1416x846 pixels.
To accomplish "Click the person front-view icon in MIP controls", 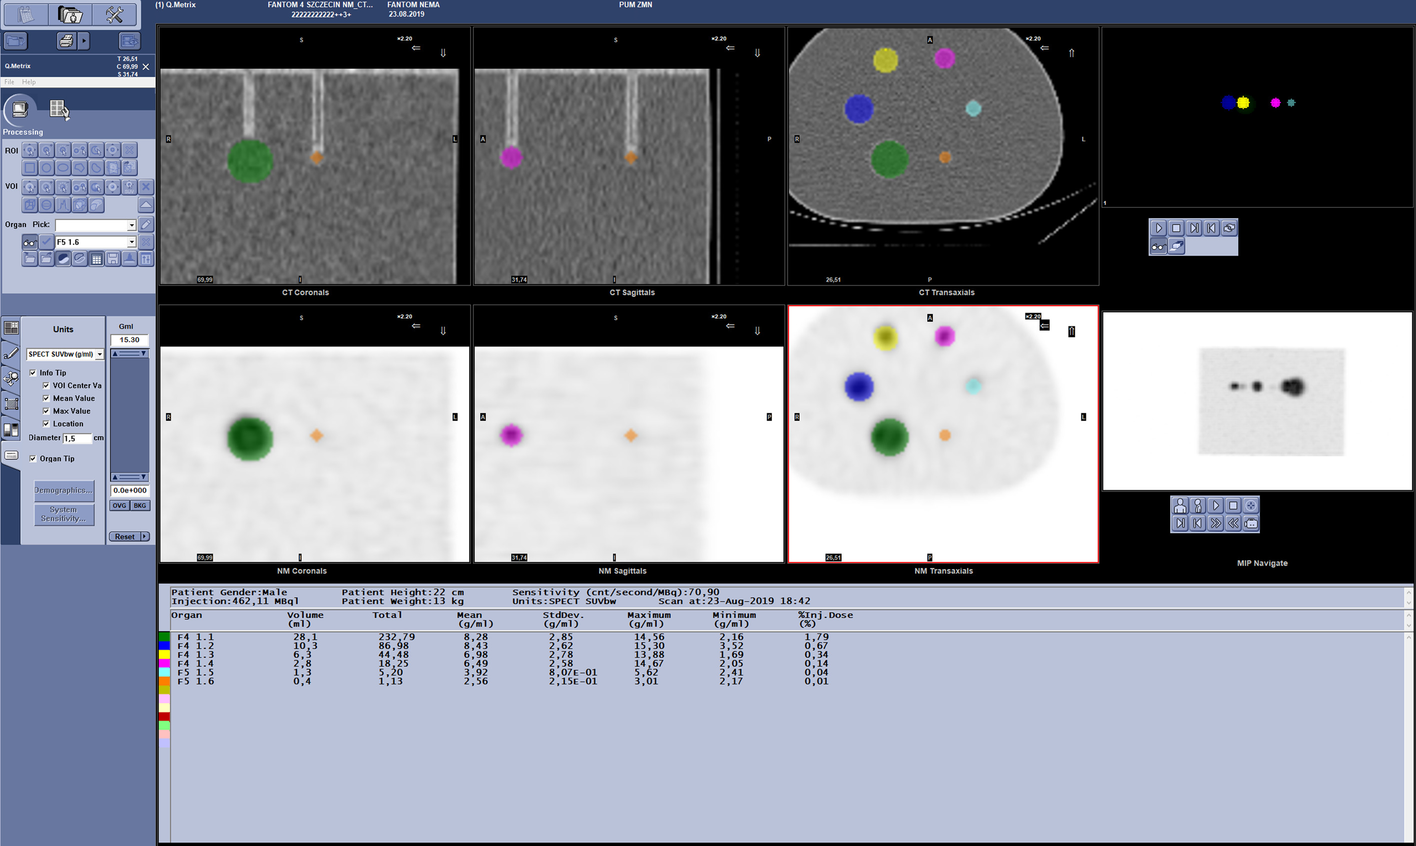I will point(1181,506).
